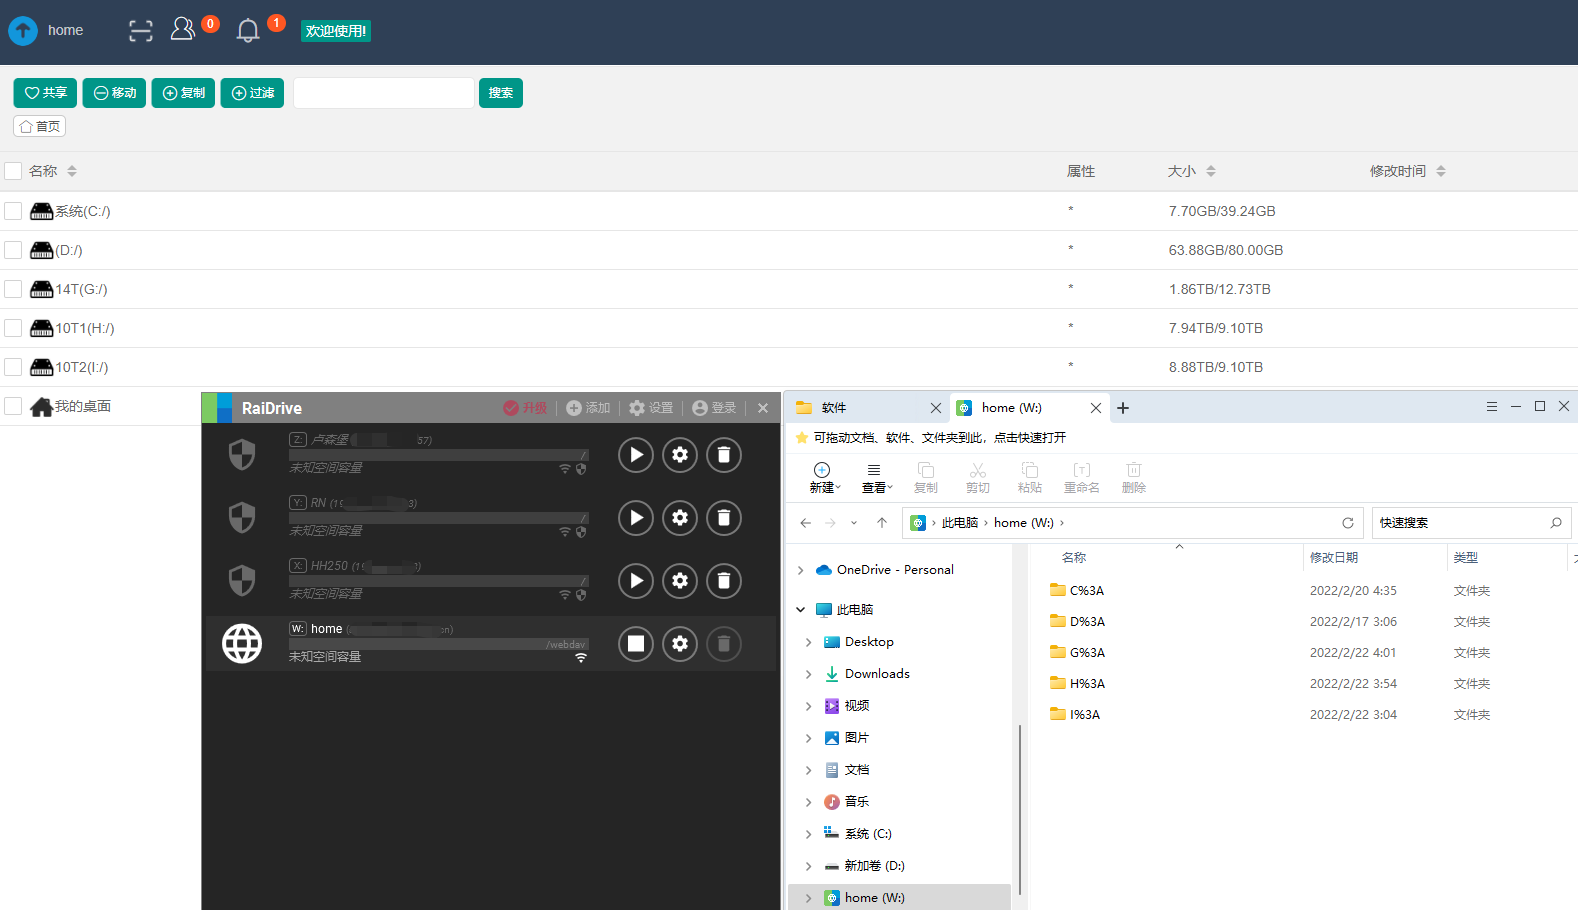Click the 搜索 button
This screenshot has height=910, width=1578.
[500, 93]
